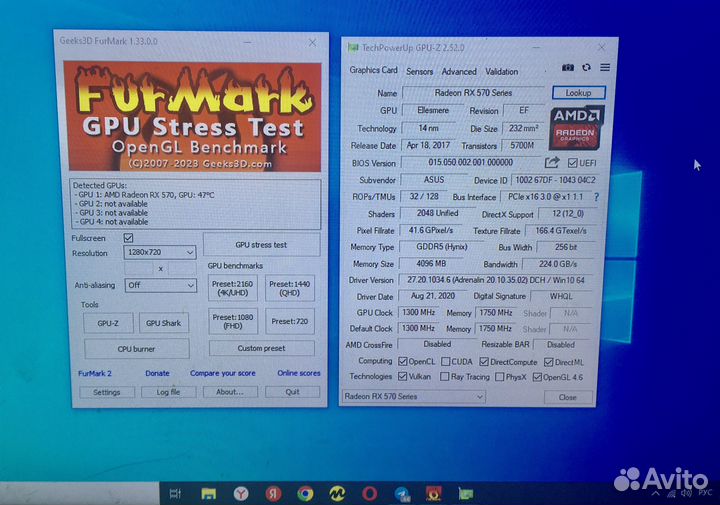Screen dimensions: 720x505
Task: Toggle the Ray Tracing checkbox
Action: click(x=444, y=377)
